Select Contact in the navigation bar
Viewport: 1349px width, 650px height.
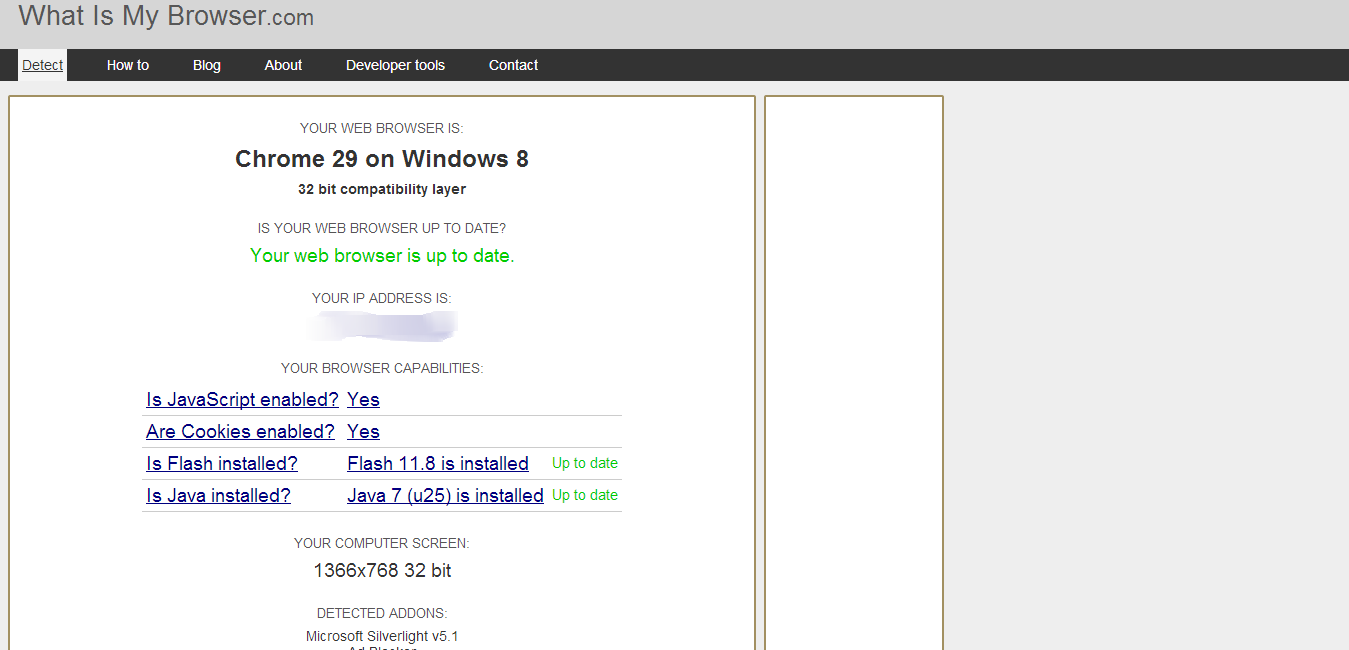pos(513,65)
